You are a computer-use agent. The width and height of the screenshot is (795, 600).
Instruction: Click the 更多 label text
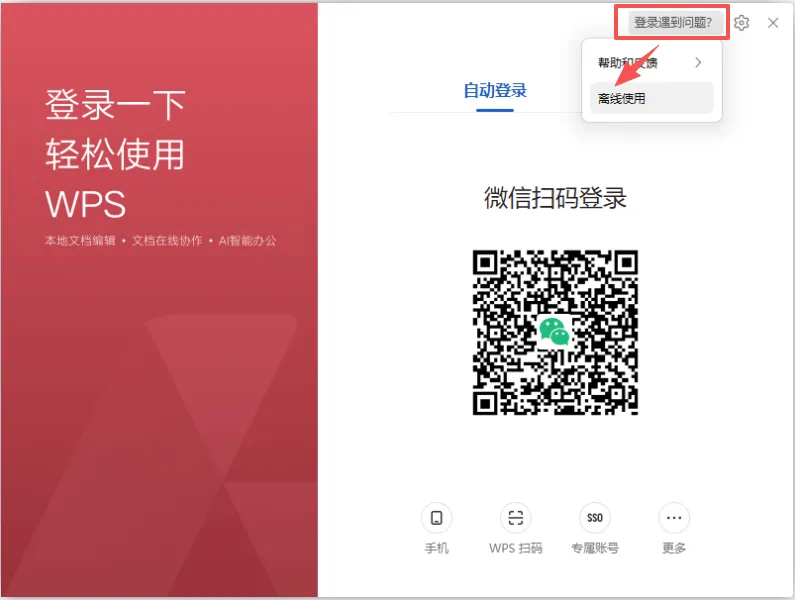pos(674,548)
